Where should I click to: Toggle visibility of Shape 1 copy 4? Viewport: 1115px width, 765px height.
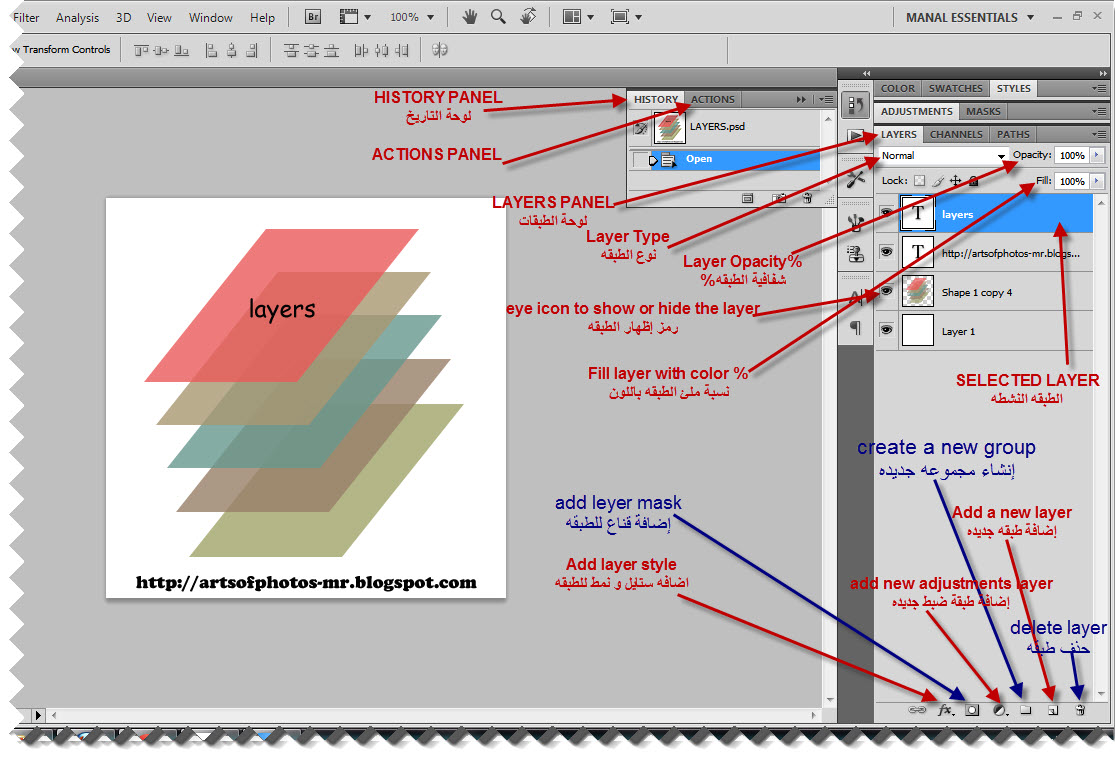[x=887, y=291]
